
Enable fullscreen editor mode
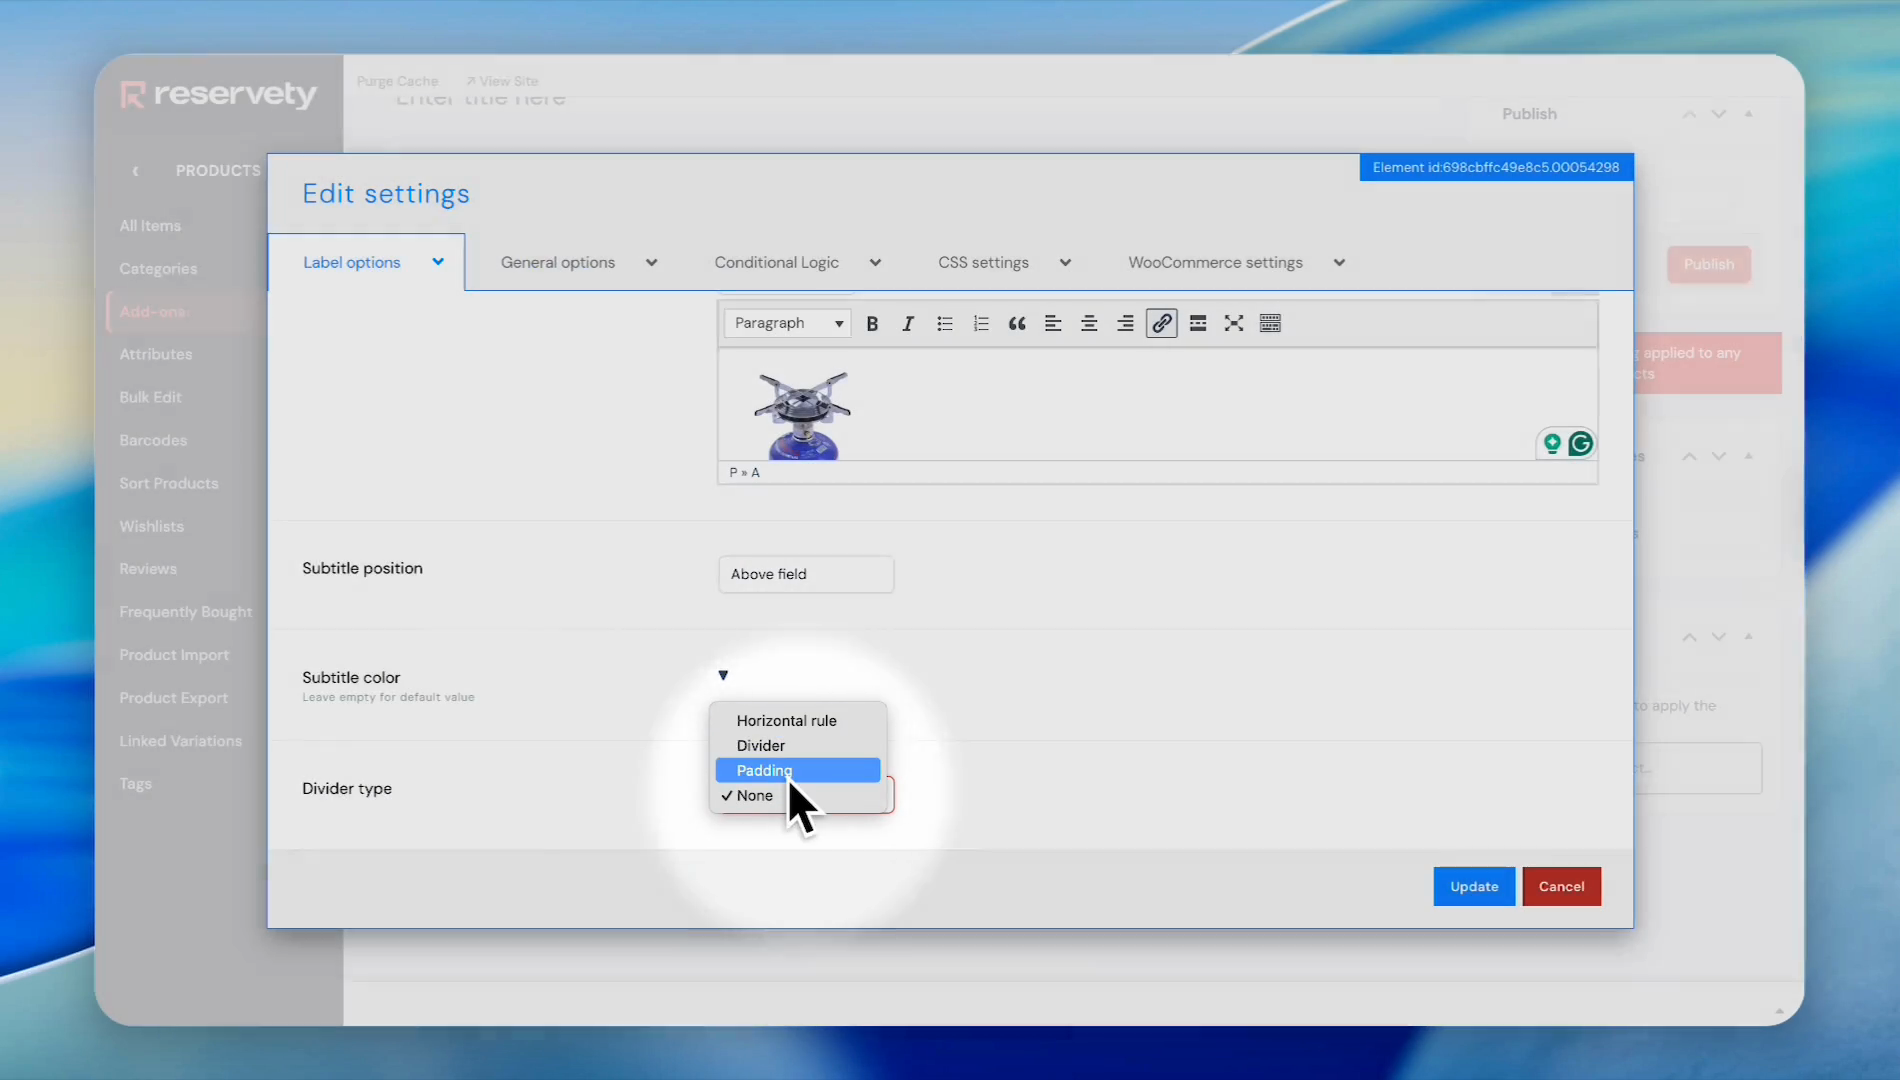(x=1234, y=324)
